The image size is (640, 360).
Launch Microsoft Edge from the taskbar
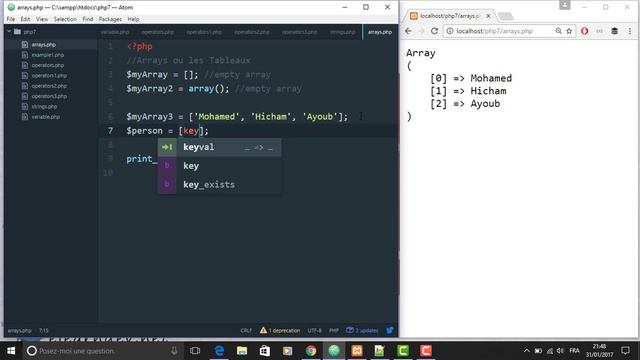point(219,351)
